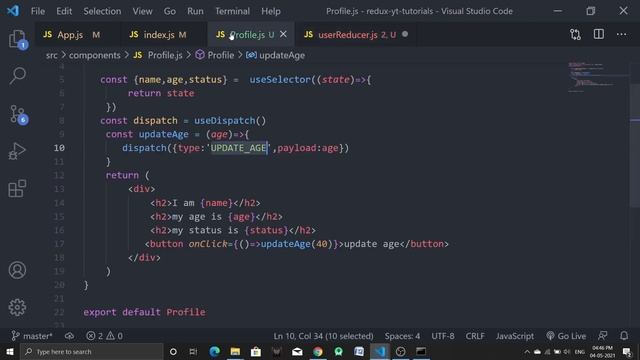Open the Go menu
Viewport: 640px width, 360px height.
point(169,11)
